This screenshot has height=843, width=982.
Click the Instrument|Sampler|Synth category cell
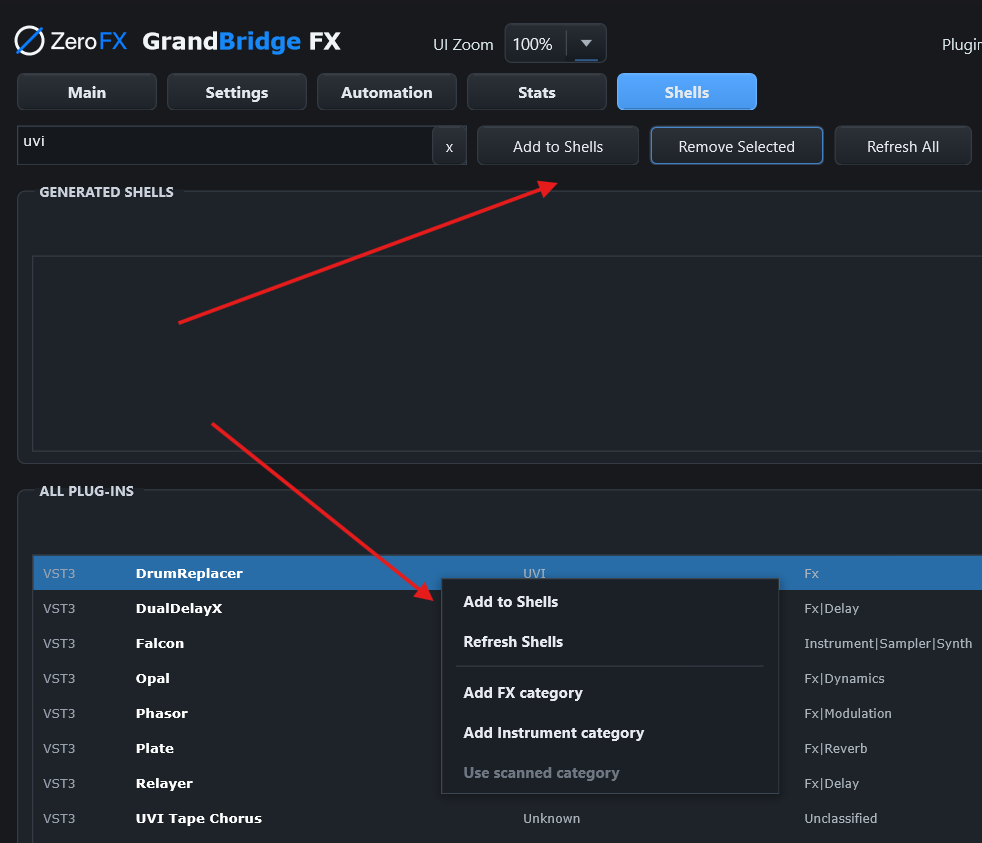[887, 643]
